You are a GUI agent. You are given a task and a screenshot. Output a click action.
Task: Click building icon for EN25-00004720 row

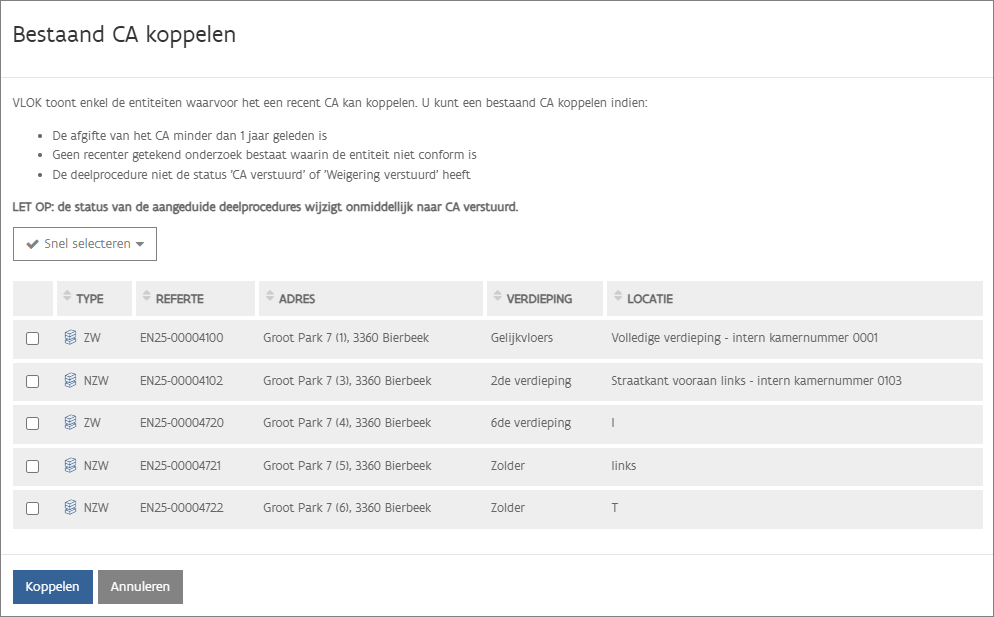pyautogui.click(x=70, y=423)
